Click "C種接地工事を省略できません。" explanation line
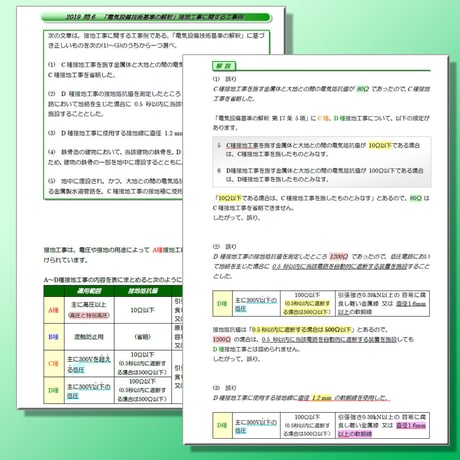The image size is (460, 460). coord(254,208)
